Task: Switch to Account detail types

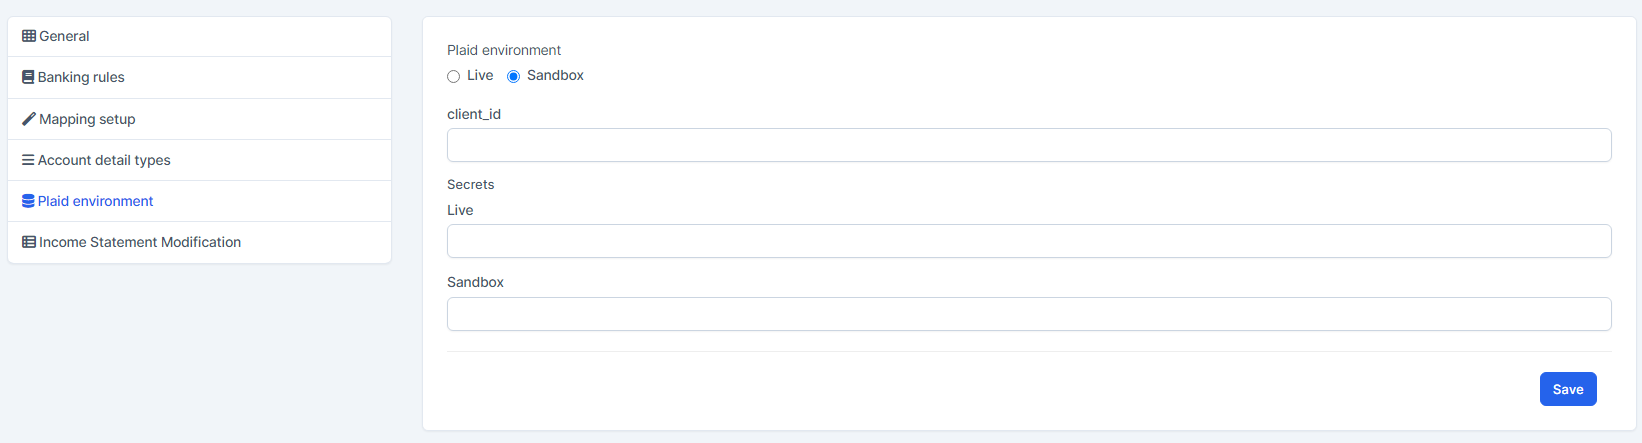Action: [x=104, y=160]
